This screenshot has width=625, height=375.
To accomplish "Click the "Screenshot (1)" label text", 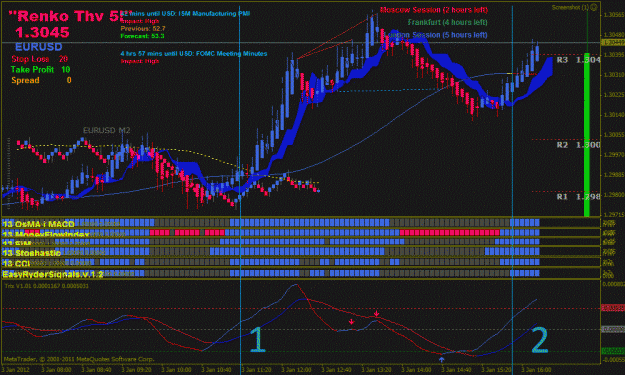I will click(570, 7).
